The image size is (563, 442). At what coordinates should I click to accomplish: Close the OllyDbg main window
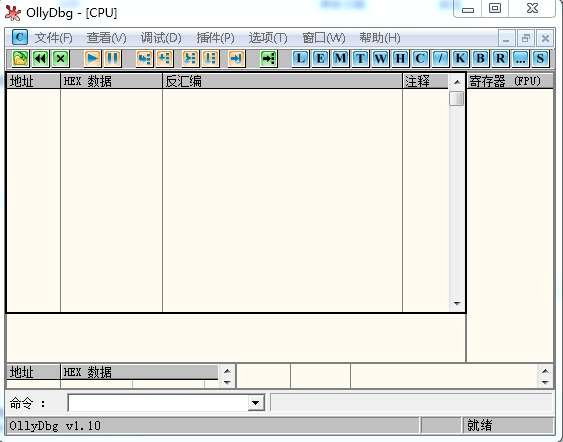point(532,8)
